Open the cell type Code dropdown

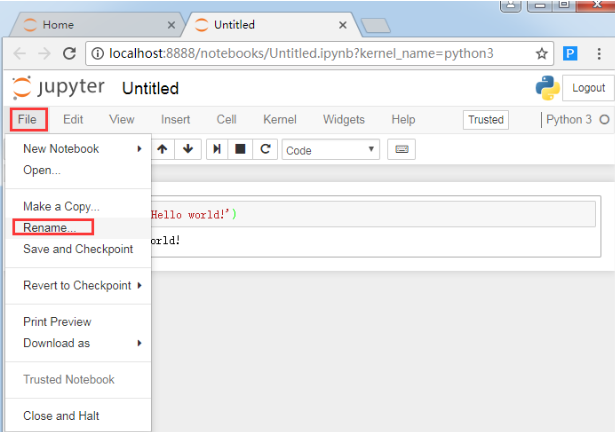click(331, 149)
